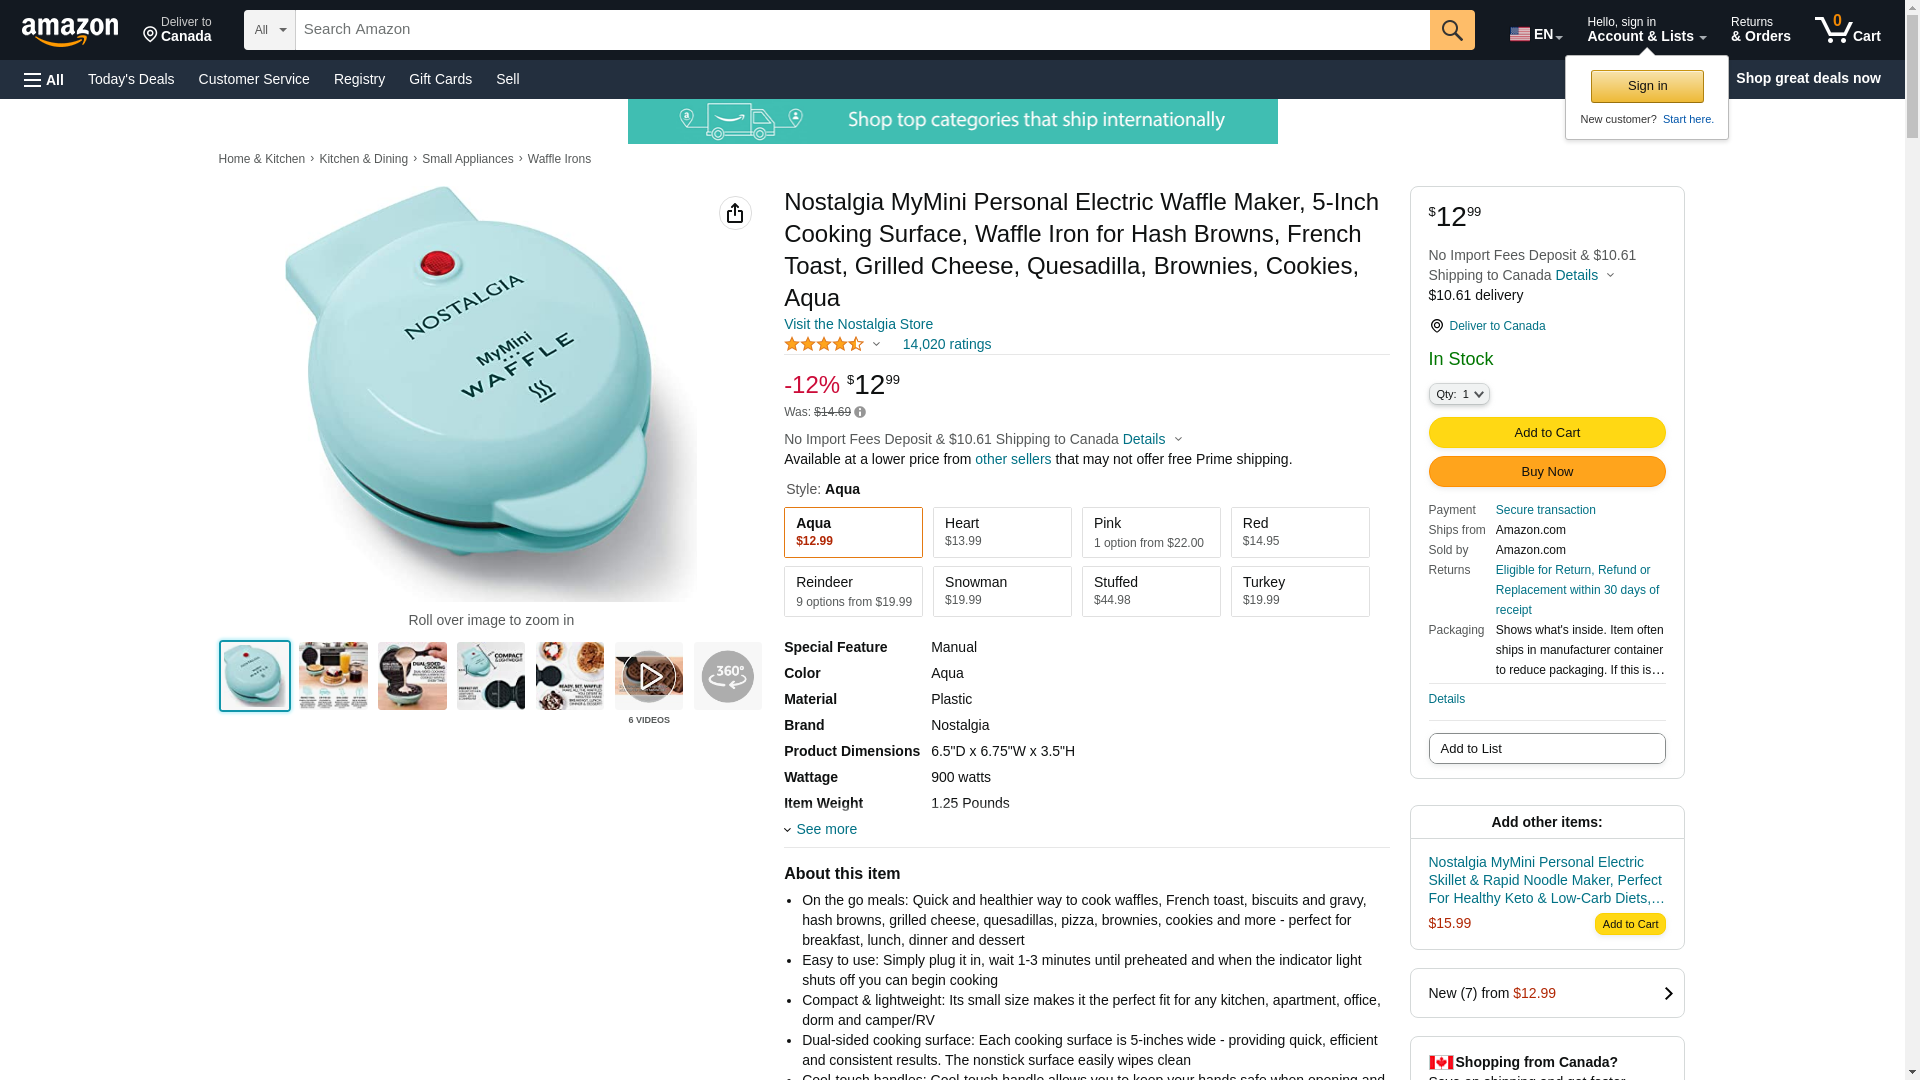This screenshot has height=1080, width=1920.
Task: Select the Red style option
Action: pos(1300,532)
